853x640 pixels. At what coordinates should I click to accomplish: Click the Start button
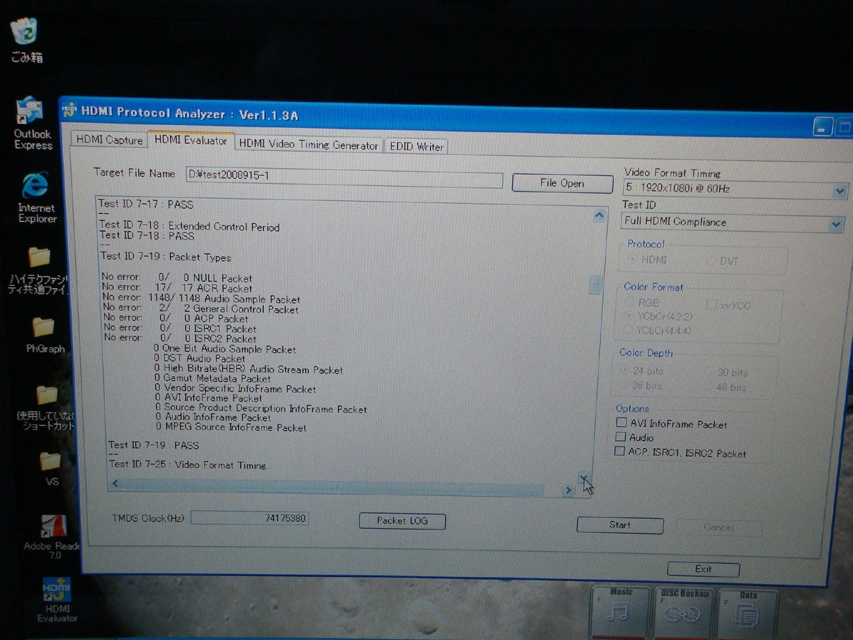click(620, 525)
